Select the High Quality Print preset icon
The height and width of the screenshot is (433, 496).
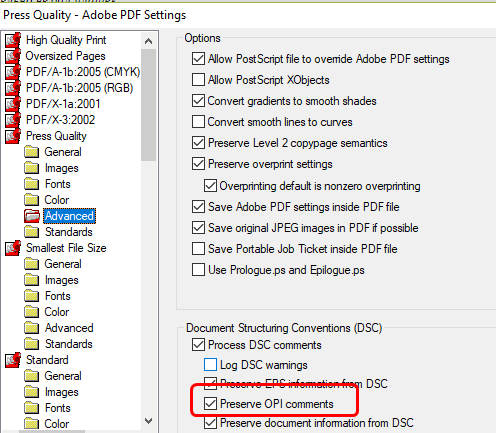(13, 40)
